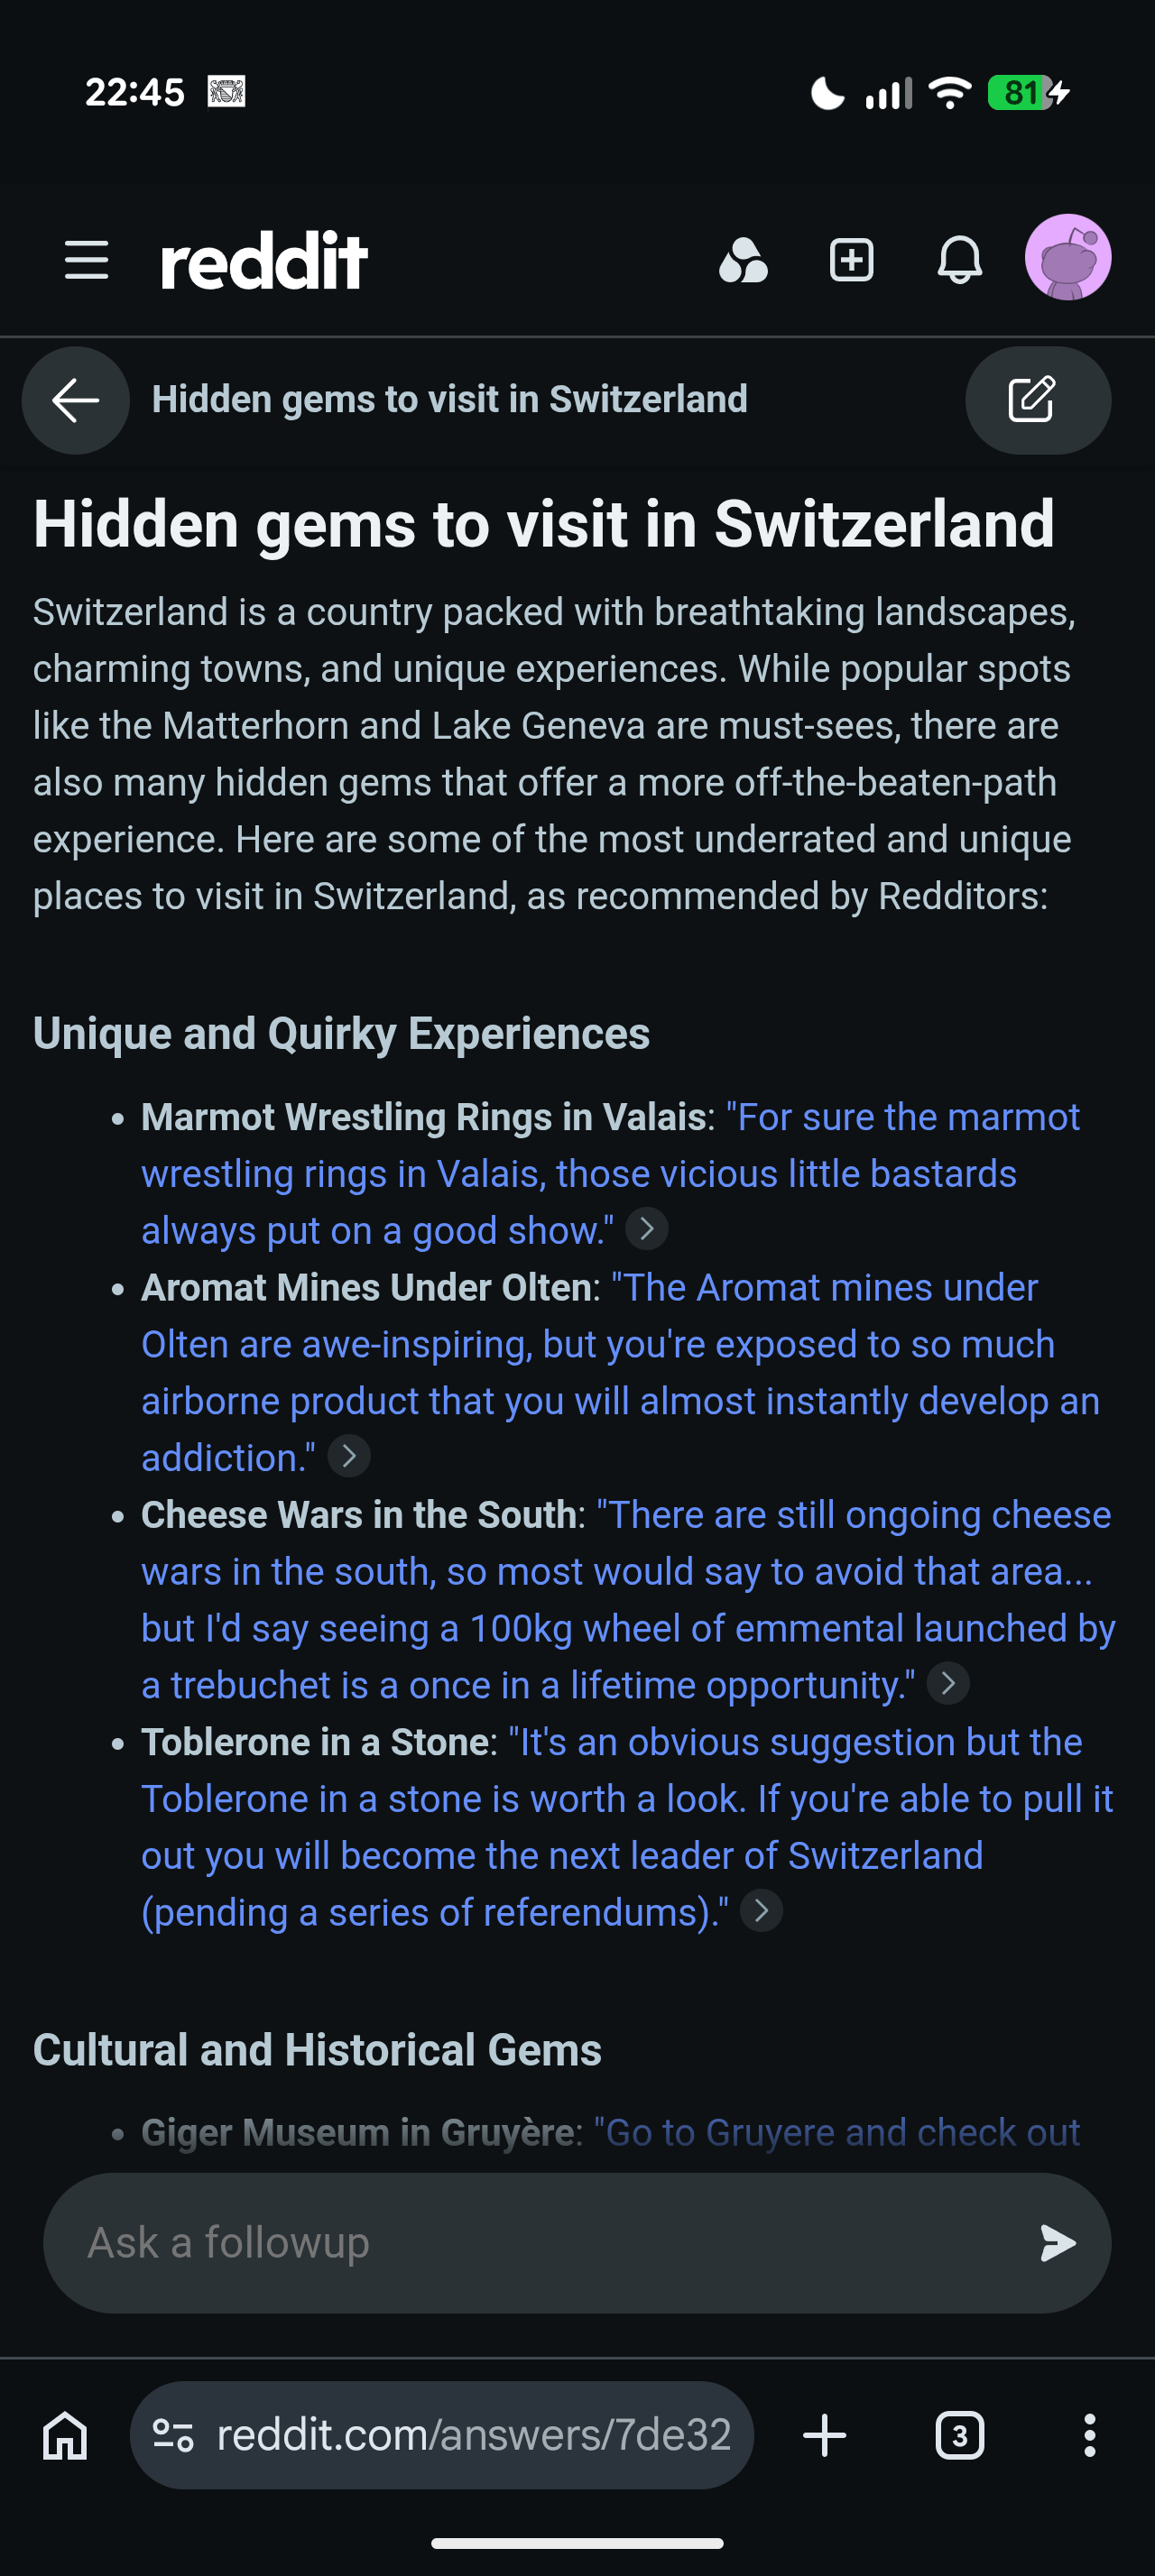Expand the Aromat Mines quote source chevron
The image size is (1155, 2576).
pyautogui.click(x=349, y=1457)
